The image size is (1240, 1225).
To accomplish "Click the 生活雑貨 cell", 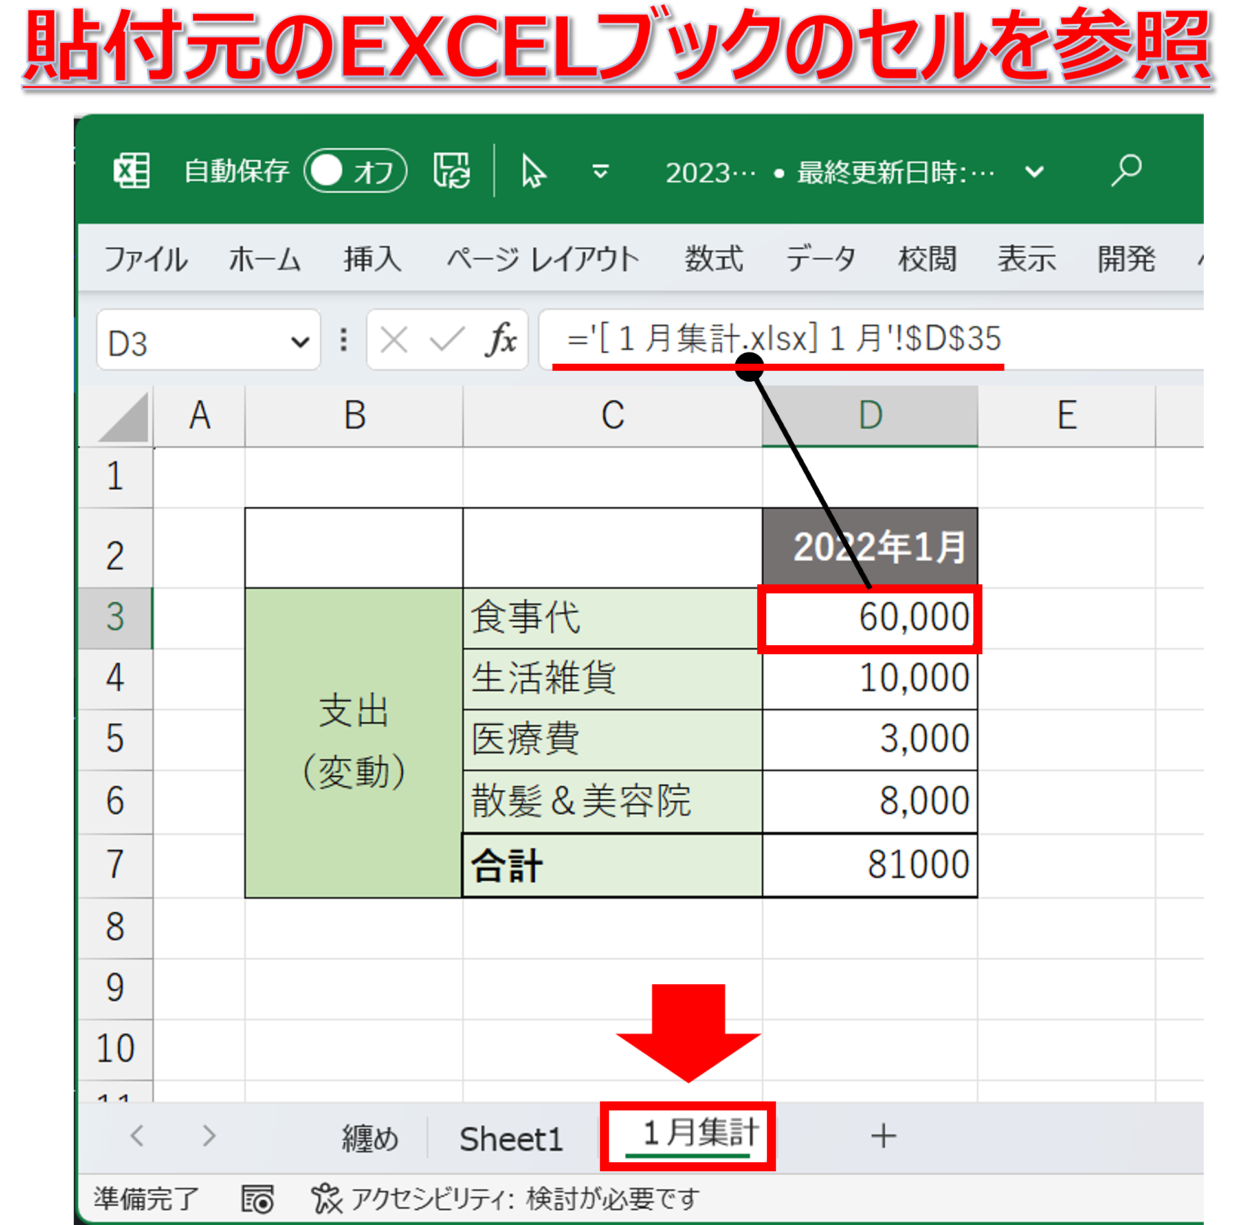I will pos(612,679).
